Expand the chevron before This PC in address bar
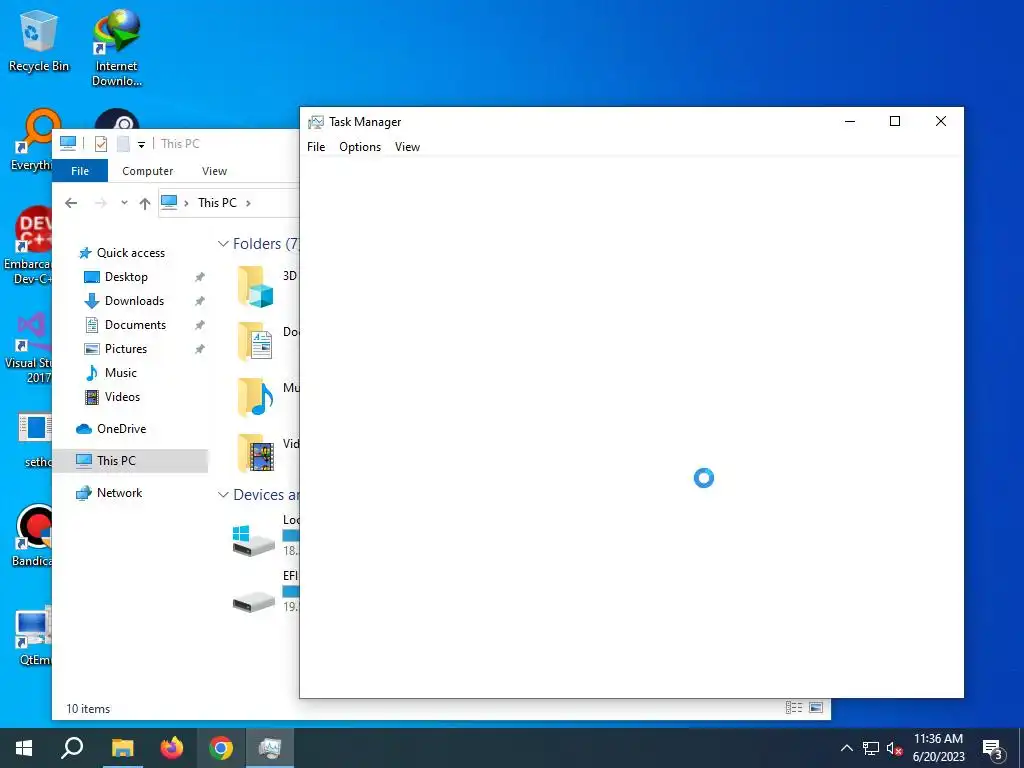1024x768 pixels. click(x=186, y=203)
